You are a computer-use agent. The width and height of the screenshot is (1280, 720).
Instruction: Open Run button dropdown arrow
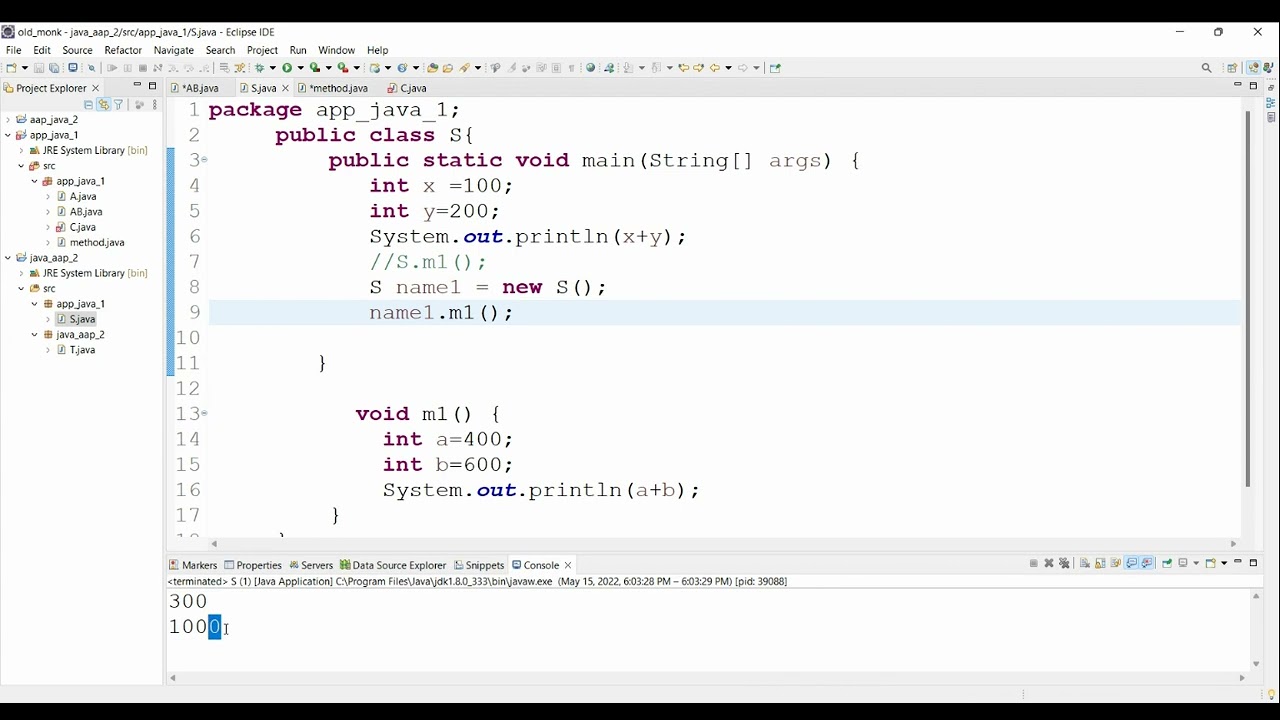(300, 68)
